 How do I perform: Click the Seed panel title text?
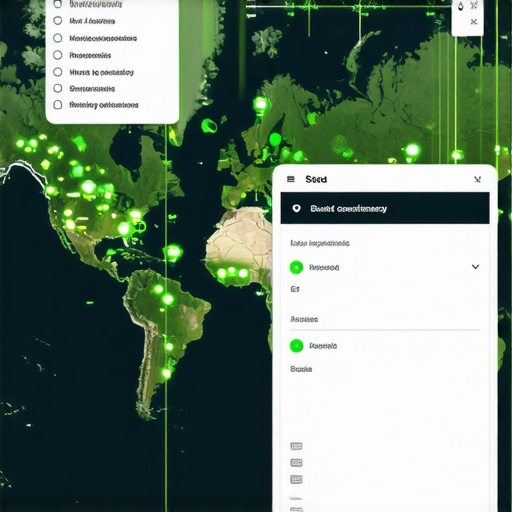click(x=316, y=179)
